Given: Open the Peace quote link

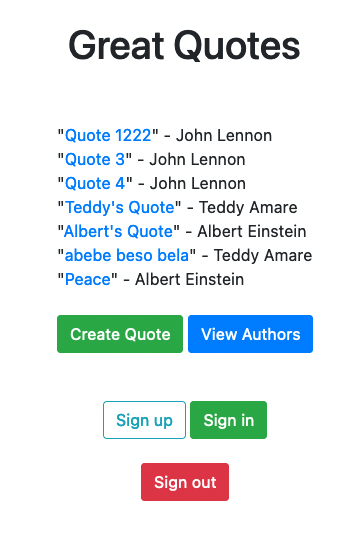Looking at the screenshot, I should pos(88,279).
